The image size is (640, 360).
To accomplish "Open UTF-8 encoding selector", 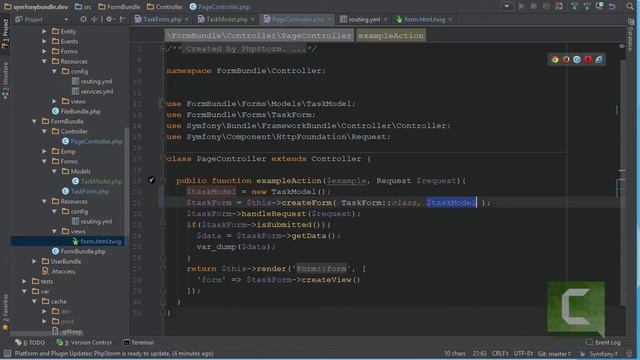I will (x=523, y=353).
